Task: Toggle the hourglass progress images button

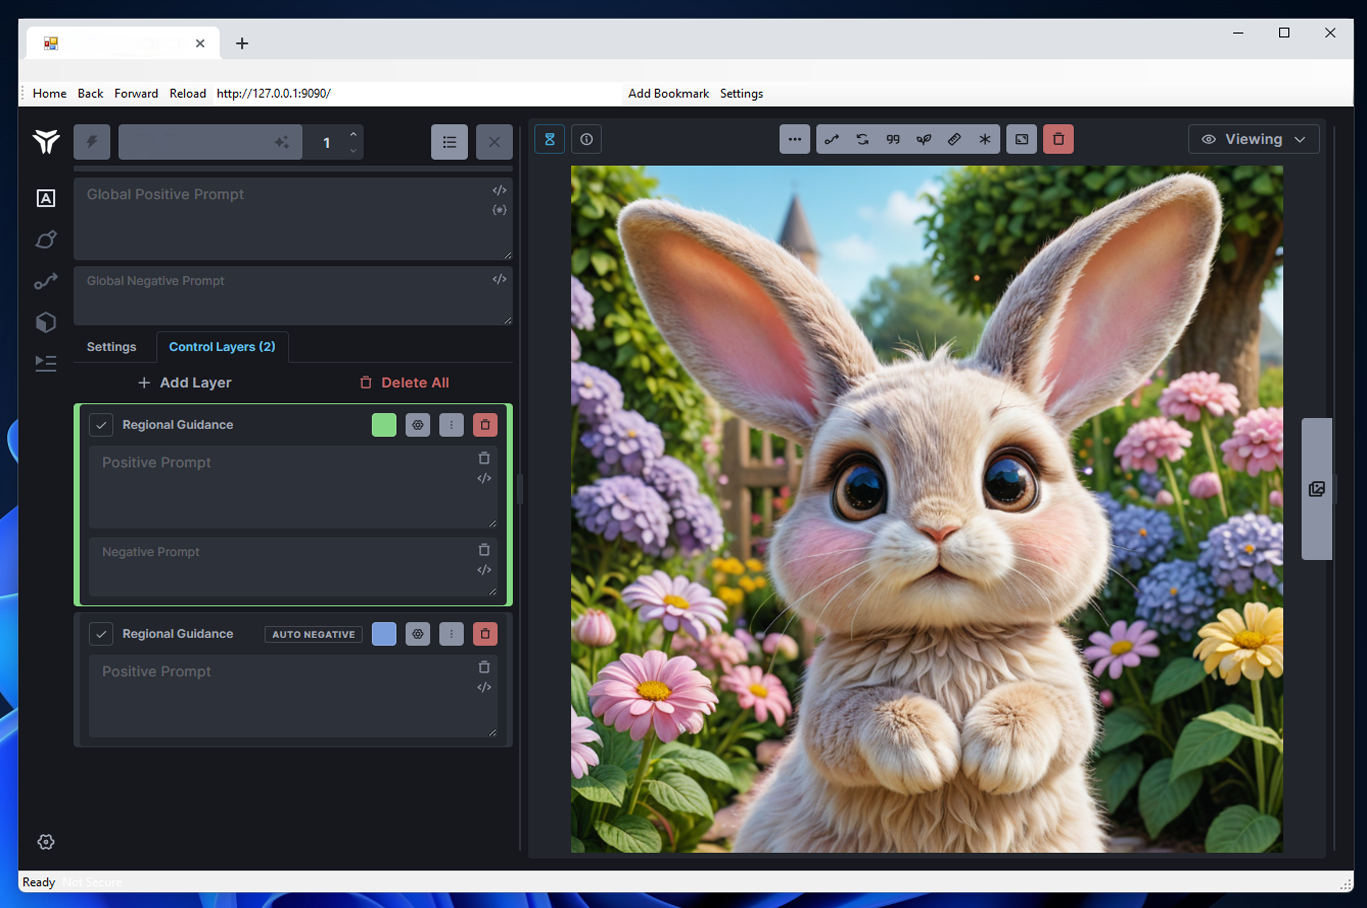Action: tap(549, 139)
